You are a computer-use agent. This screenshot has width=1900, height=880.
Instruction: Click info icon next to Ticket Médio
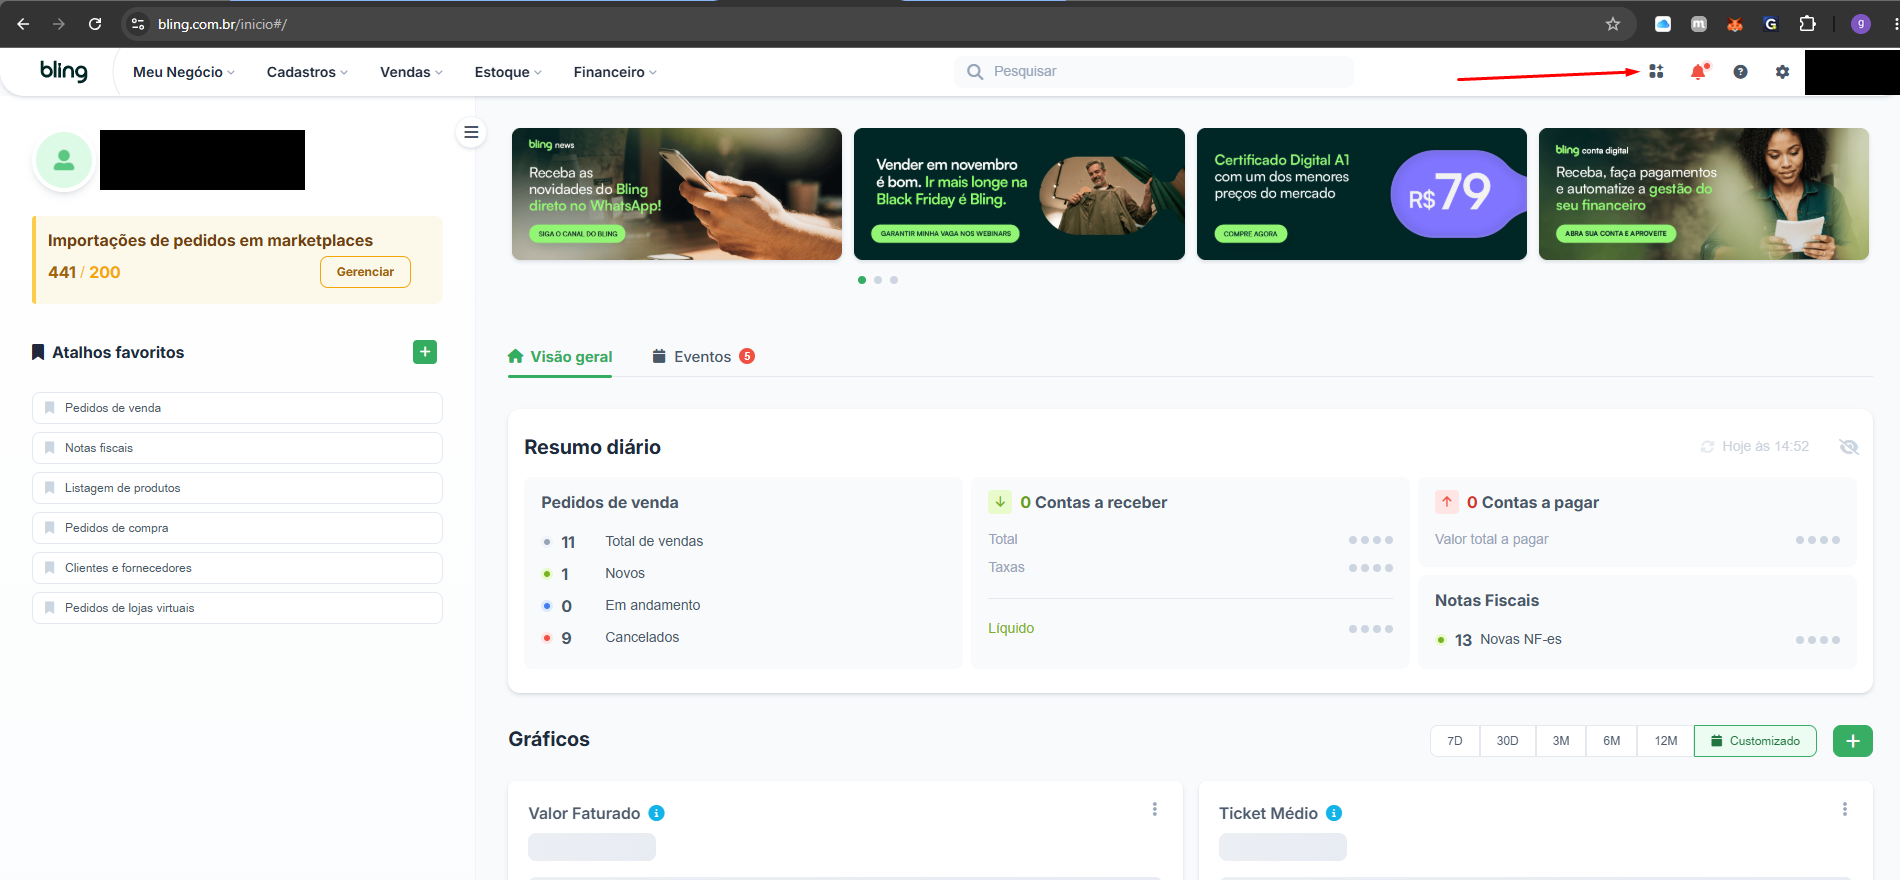pyautogui.click(x=1334, y=813)
